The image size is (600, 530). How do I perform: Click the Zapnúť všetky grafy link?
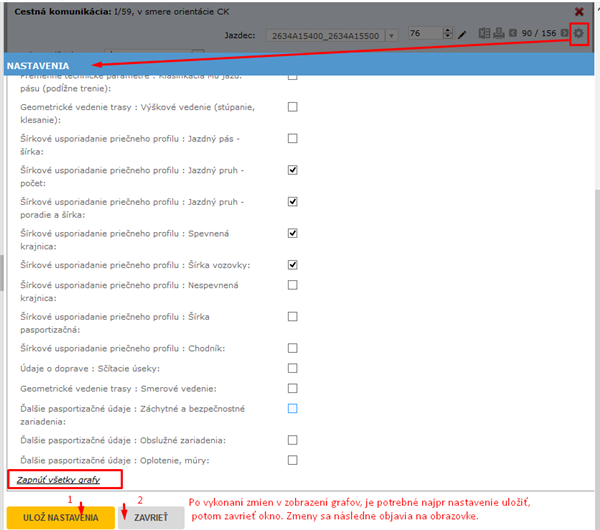[58, 480]
